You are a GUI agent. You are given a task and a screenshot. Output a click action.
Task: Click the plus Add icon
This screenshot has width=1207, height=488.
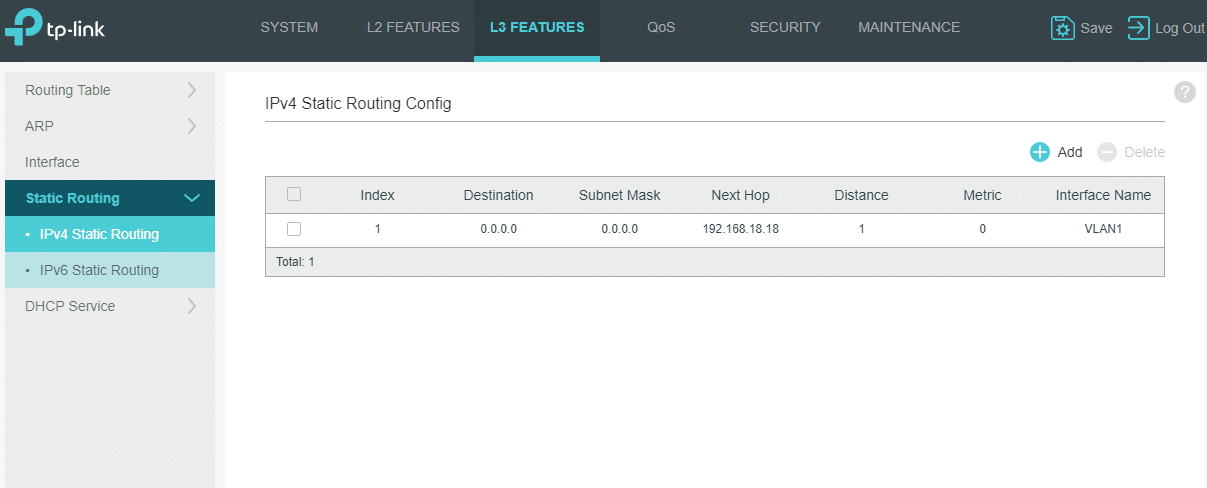[1040, 152]
